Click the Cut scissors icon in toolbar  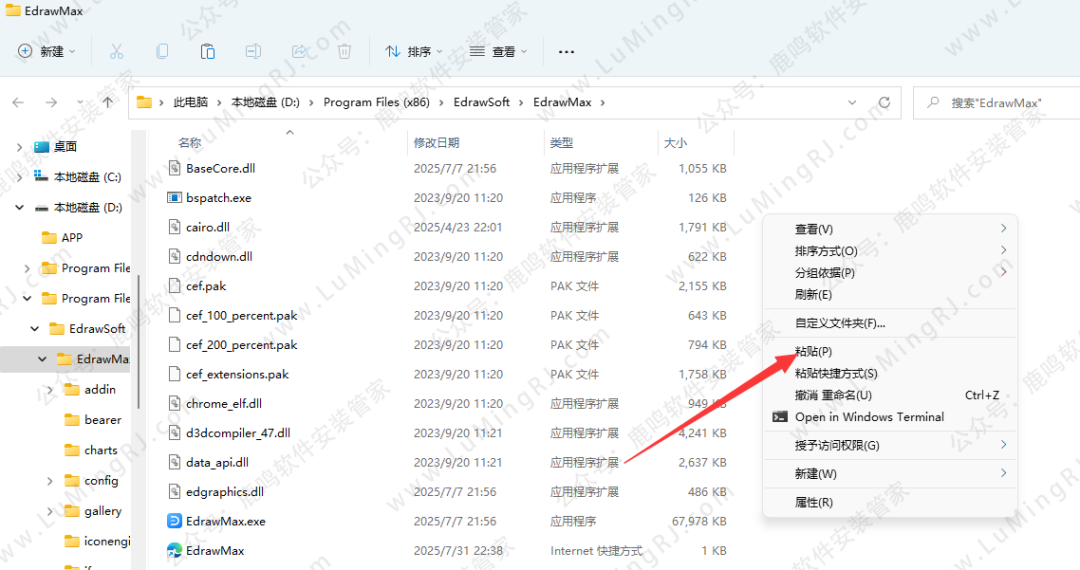116,51
